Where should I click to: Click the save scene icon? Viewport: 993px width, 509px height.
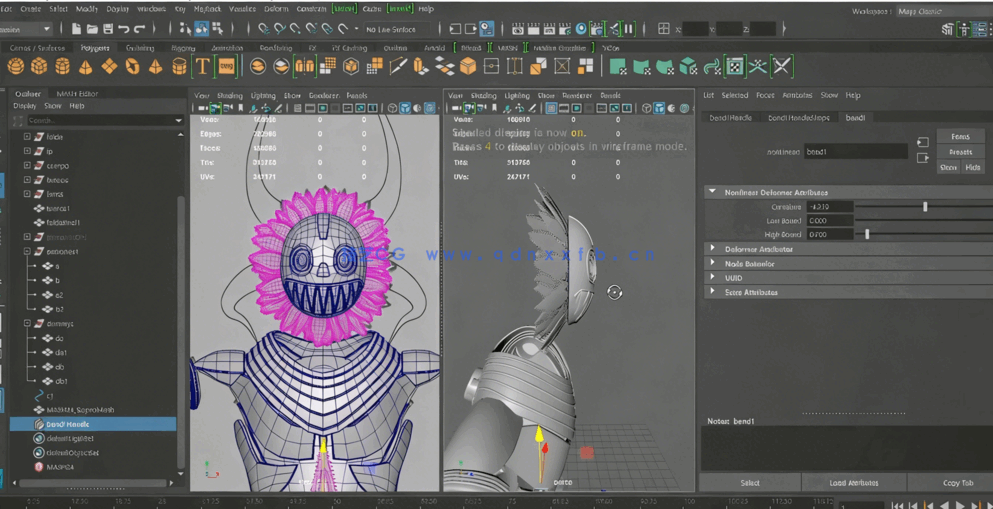[x=107, y=29]
